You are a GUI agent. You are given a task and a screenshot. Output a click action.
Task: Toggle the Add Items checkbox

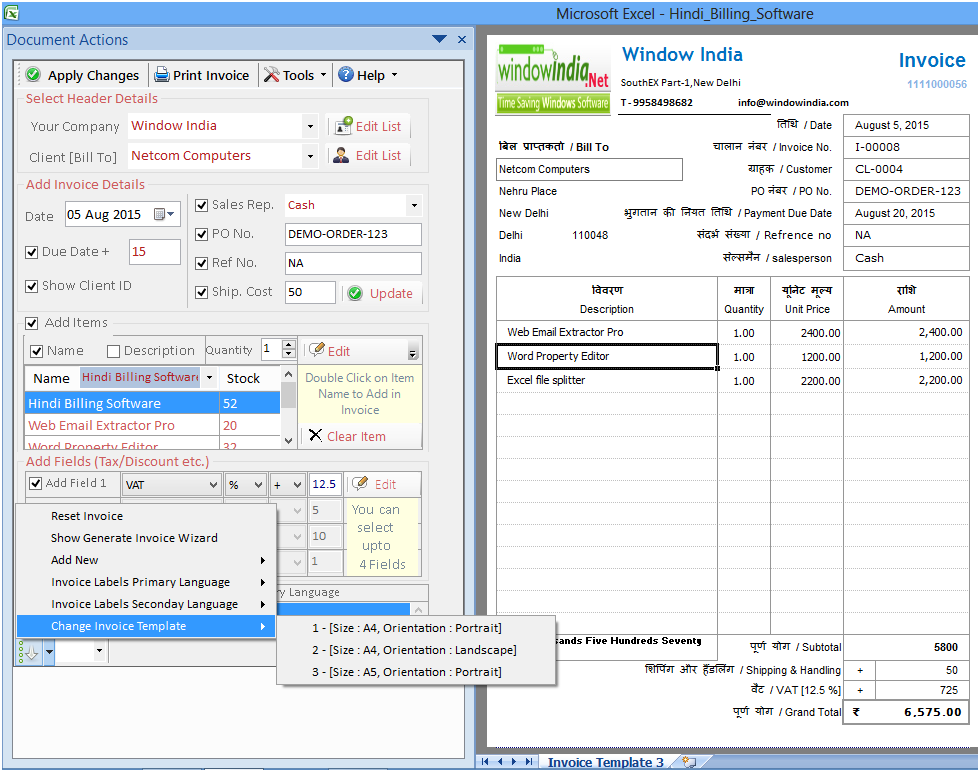click(31, 323)
